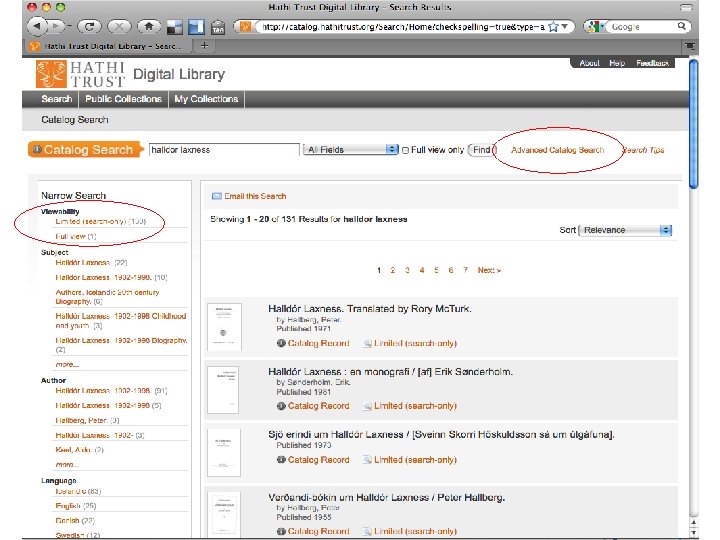Open the All Fields search type dropdown
This screenshot has width=720, height=540.
coord(350,150)
